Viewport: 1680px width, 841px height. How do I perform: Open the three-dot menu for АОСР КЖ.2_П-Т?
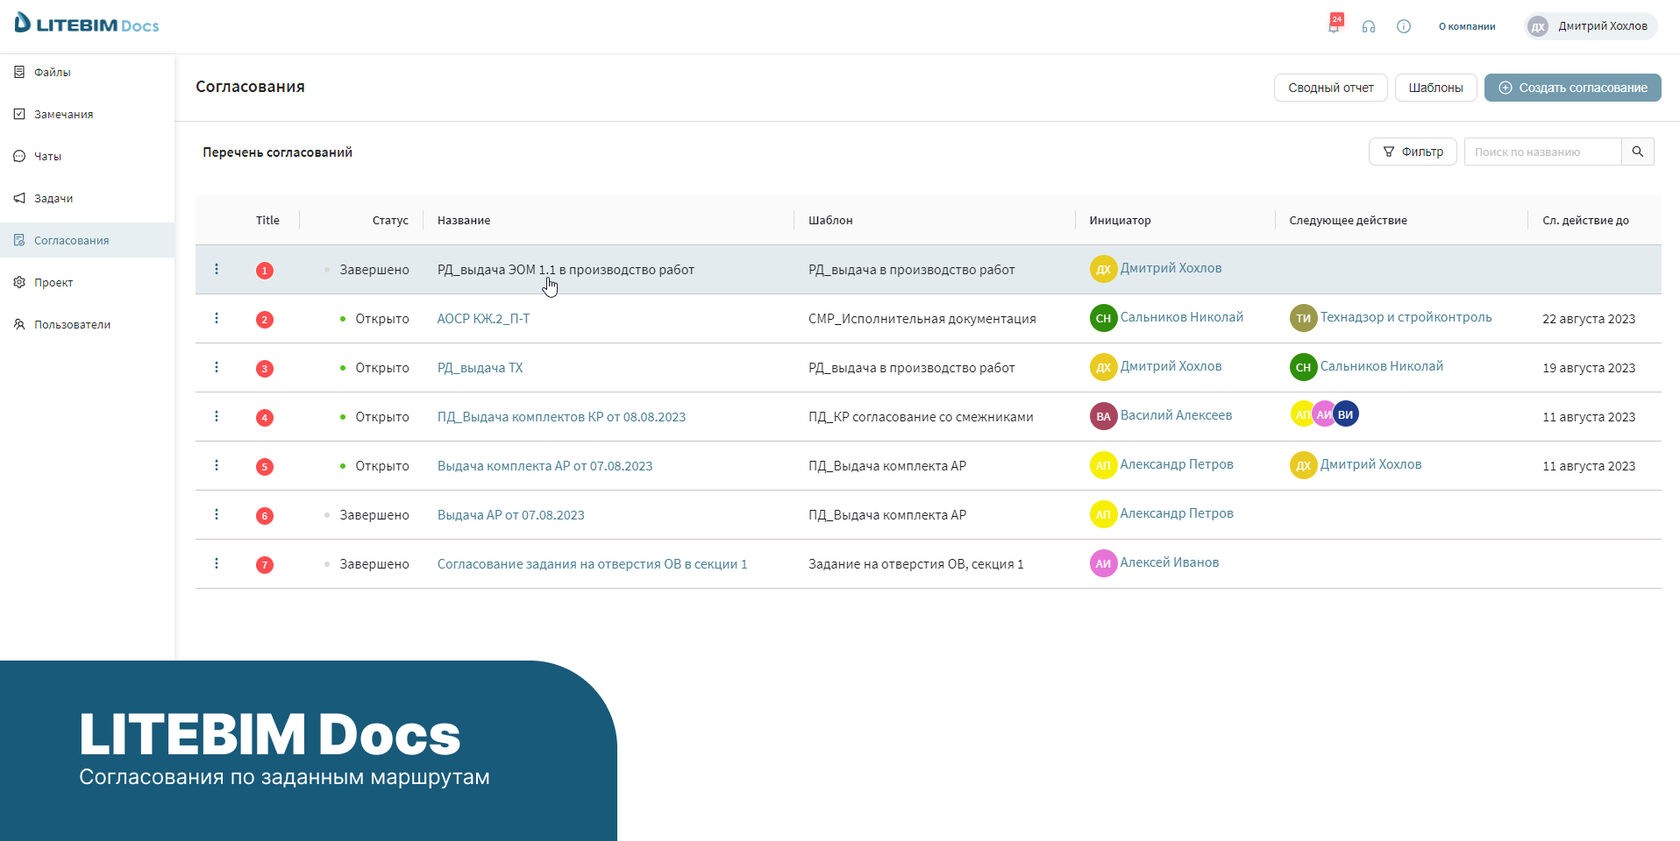216,318
